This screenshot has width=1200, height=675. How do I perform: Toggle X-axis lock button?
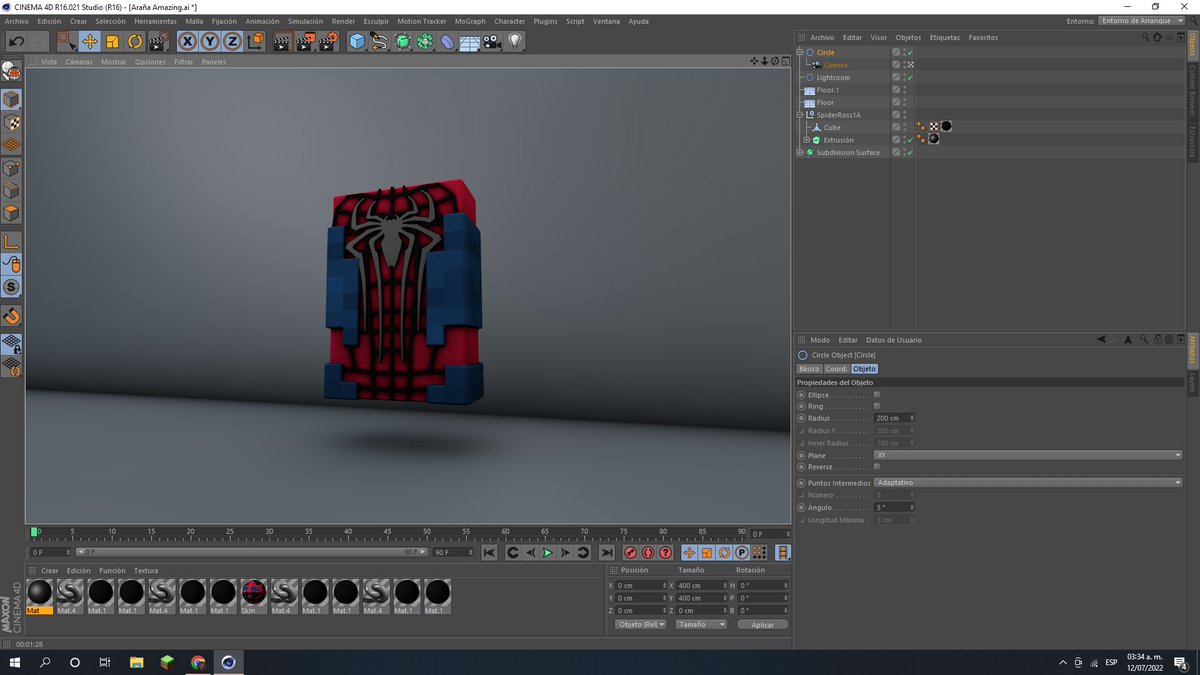(187, 41)
